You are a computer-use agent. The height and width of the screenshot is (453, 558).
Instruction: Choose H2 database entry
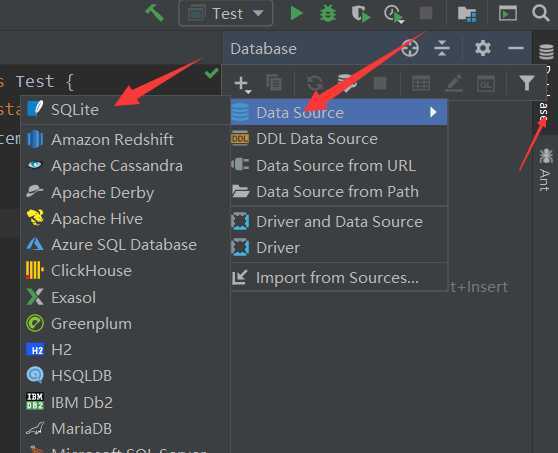[x=125, y=350]
